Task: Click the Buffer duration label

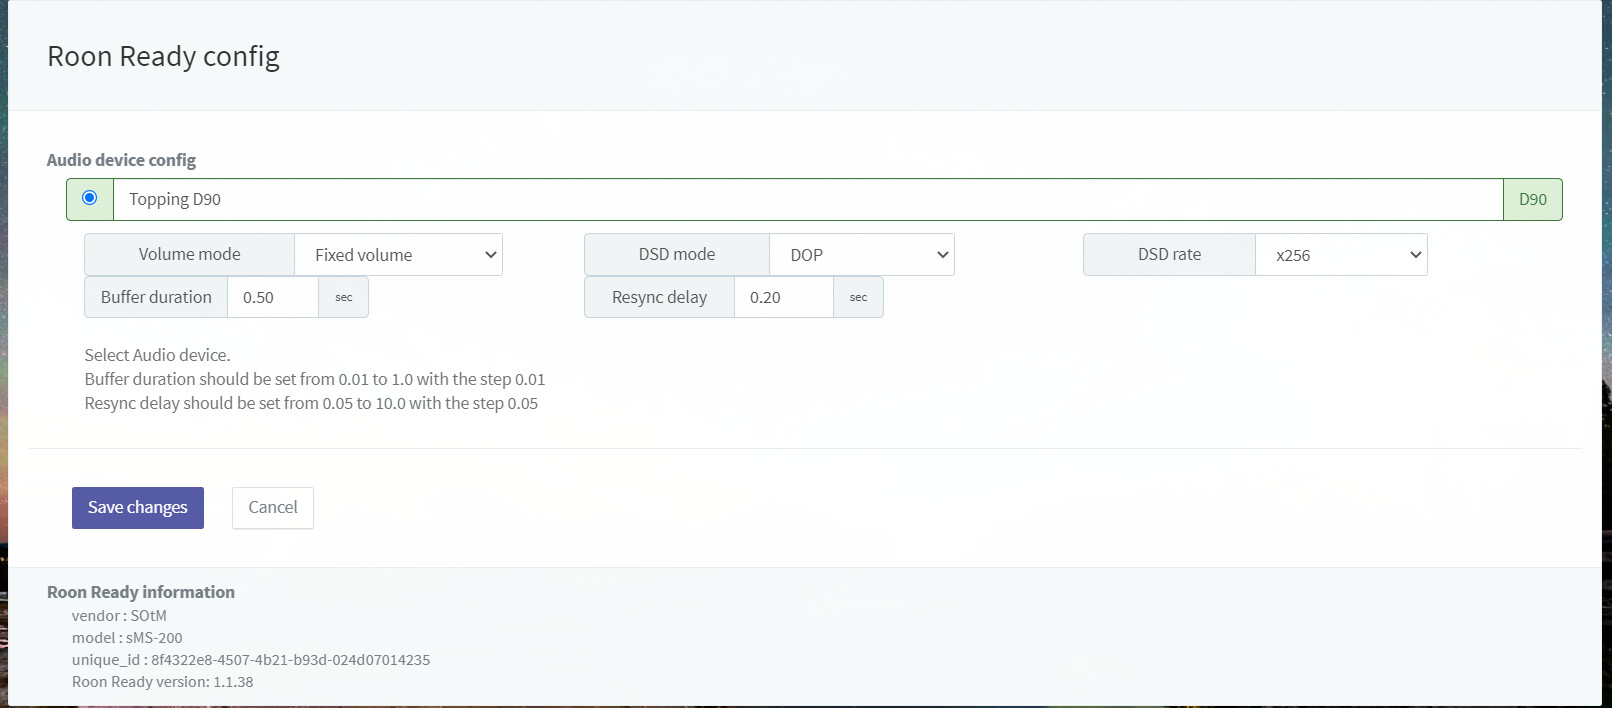Action: point(156,297)
